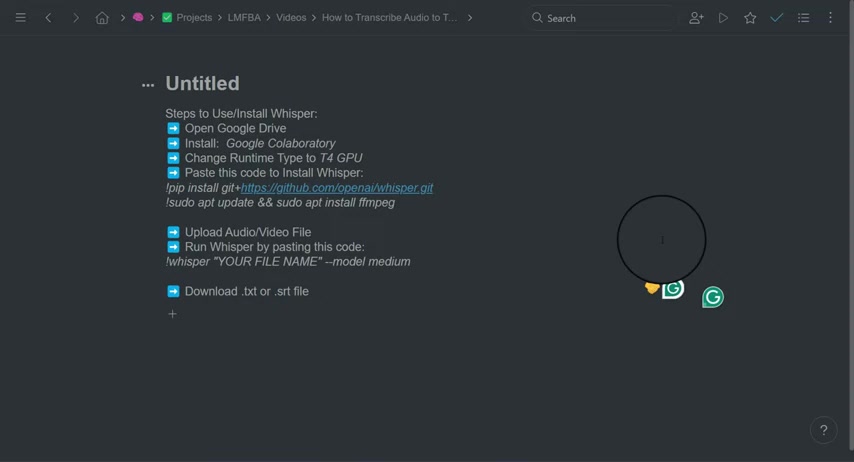Viewport: 854px width, 462px height.
Task: Click the vertical scrollbar on the right
Action: click(851, 224)
